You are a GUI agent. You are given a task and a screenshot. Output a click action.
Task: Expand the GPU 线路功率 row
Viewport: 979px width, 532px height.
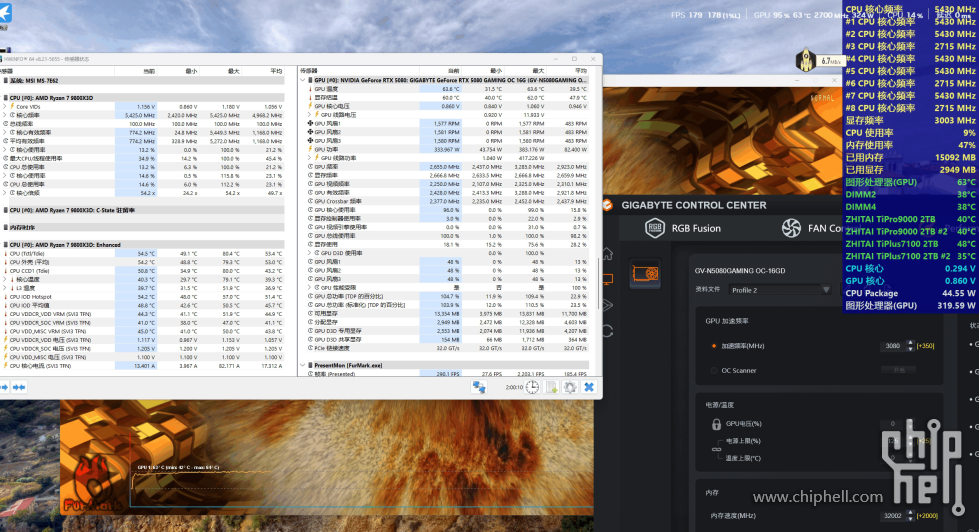(310, 158)
